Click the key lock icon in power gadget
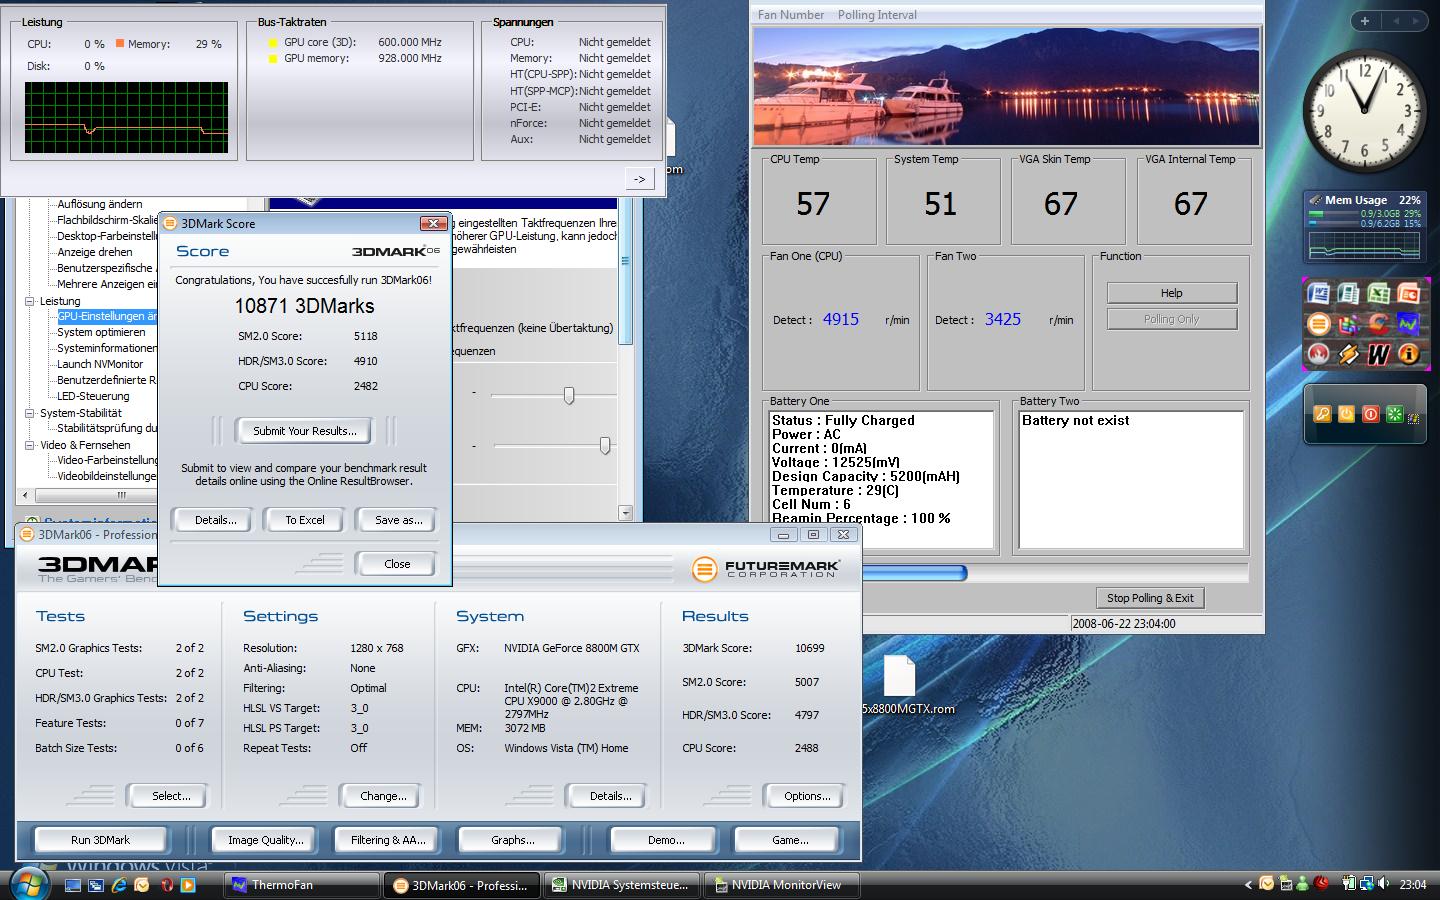 (1322, 414)
